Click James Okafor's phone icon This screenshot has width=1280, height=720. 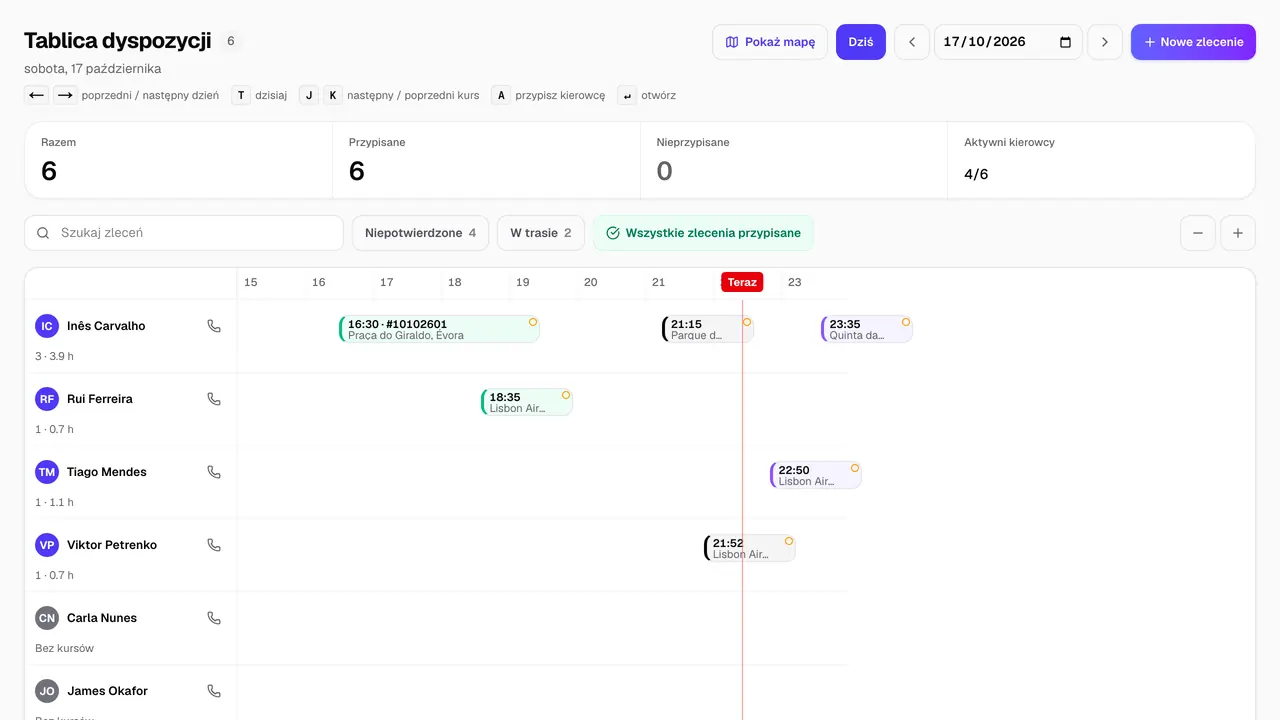tap(214, 691)
